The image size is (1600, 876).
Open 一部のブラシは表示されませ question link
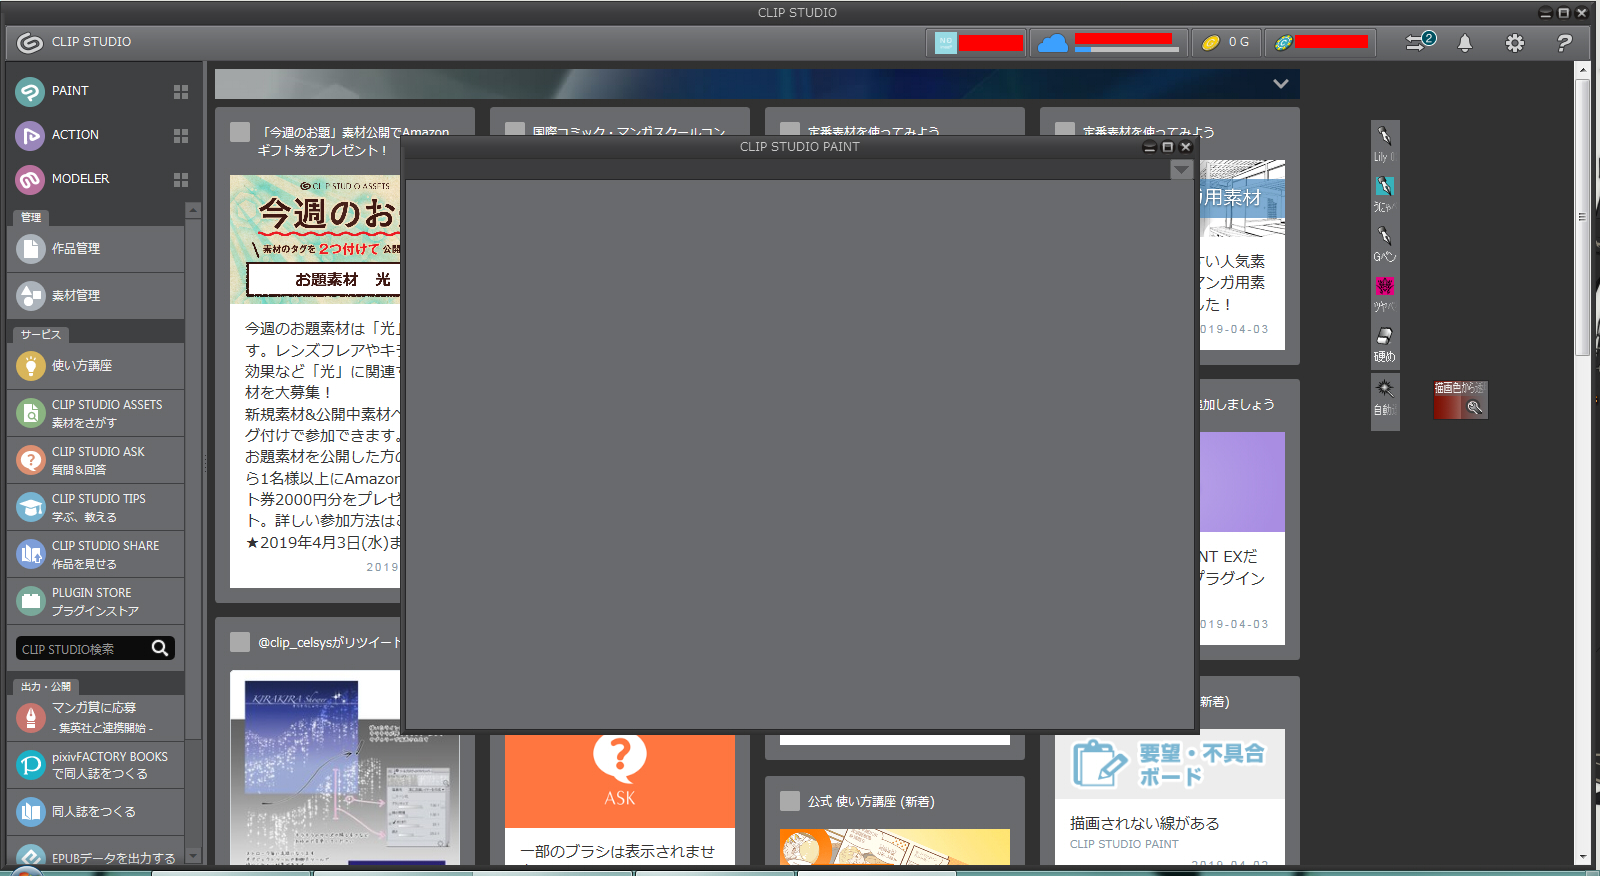tap(617, 852)
